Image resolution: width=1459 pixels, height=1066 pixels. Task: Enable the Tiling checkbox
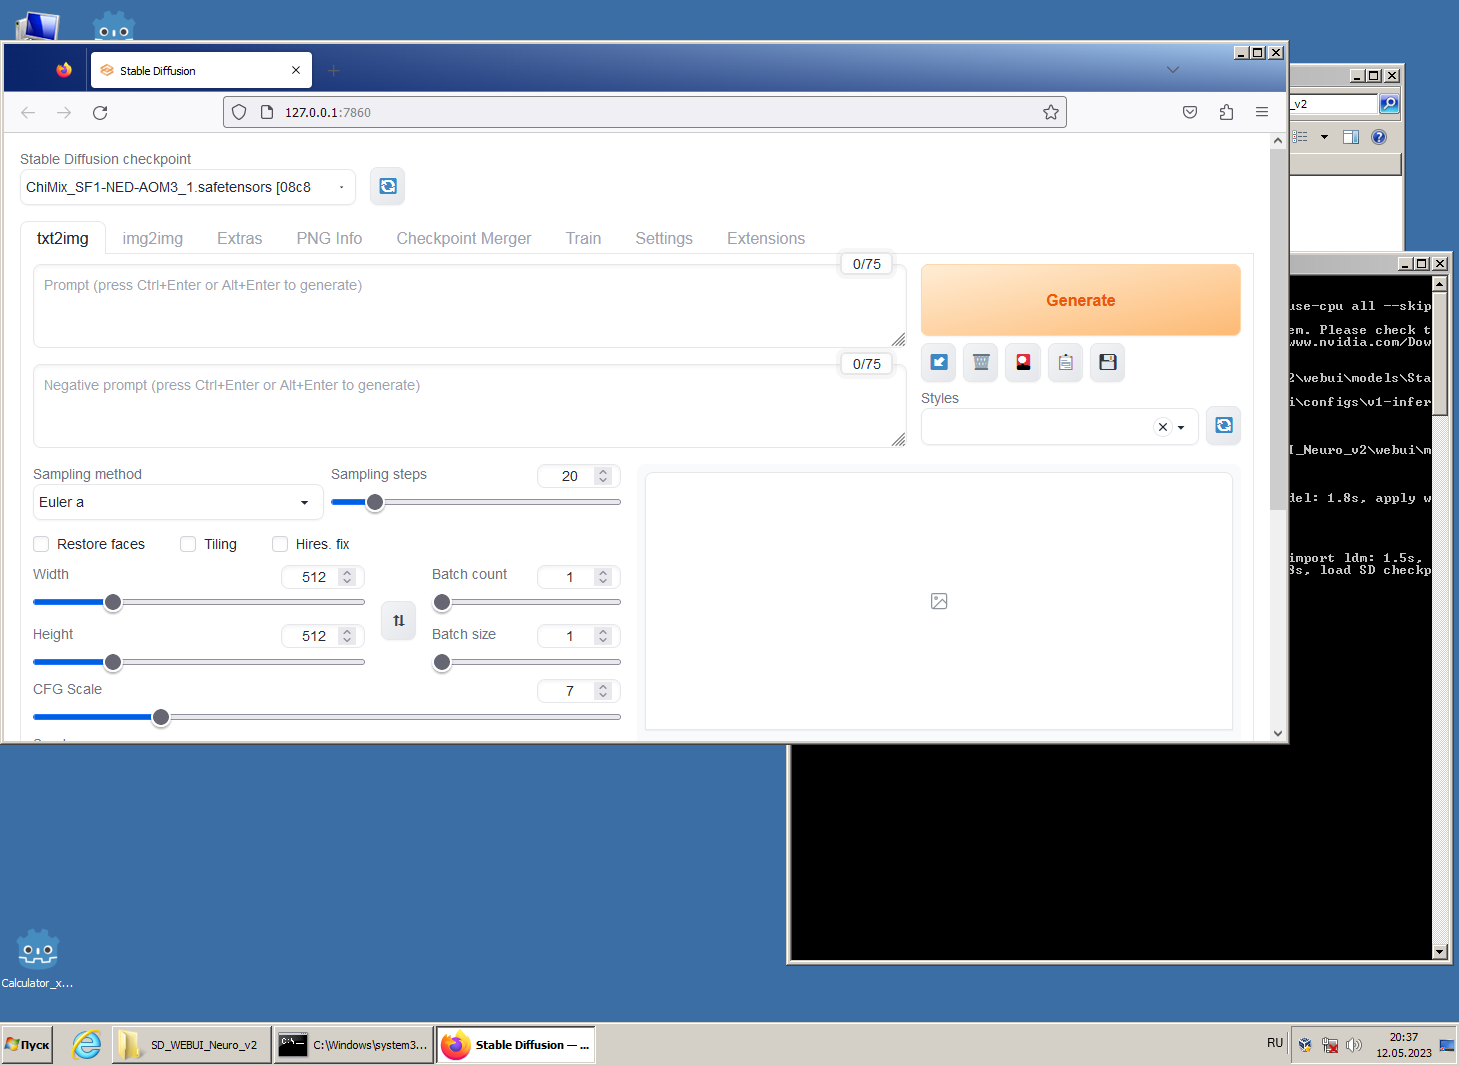[x=188, y=544]
